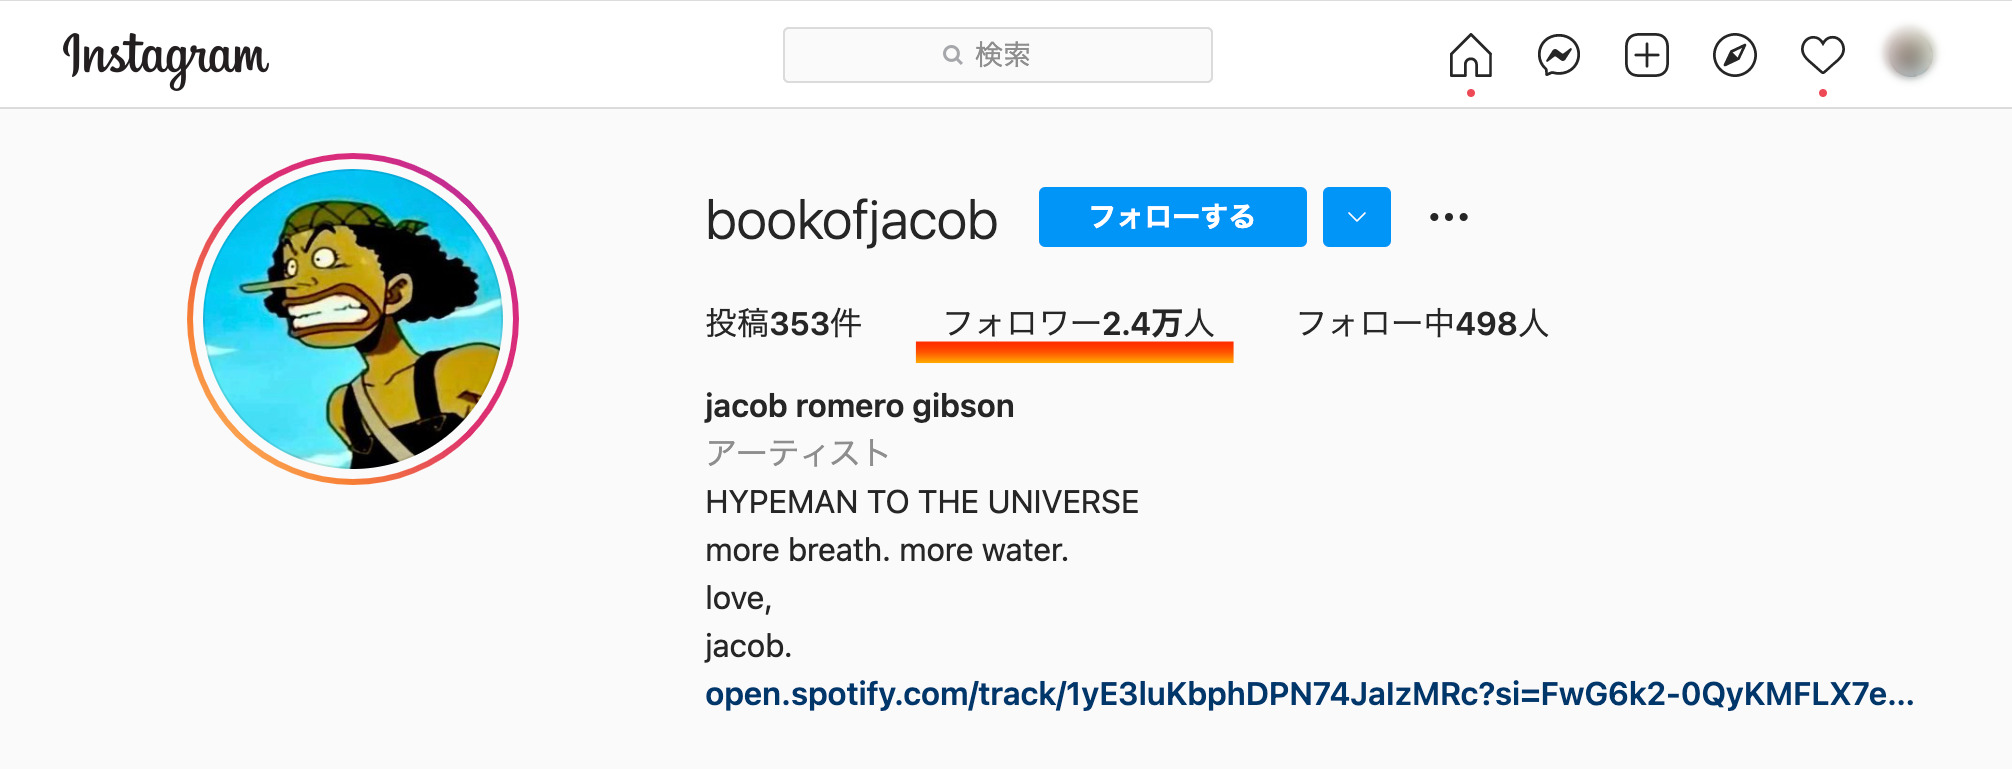View the フォロー中498人 following list
This screenshot has width=2012, height=769.
coord(1422,323)
